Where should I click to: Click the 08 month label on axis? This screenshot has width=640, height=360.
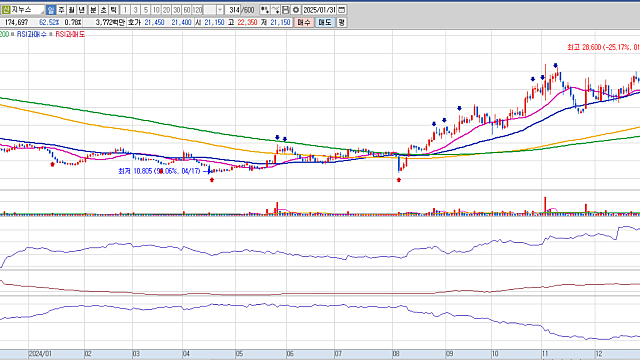[396, 354]
